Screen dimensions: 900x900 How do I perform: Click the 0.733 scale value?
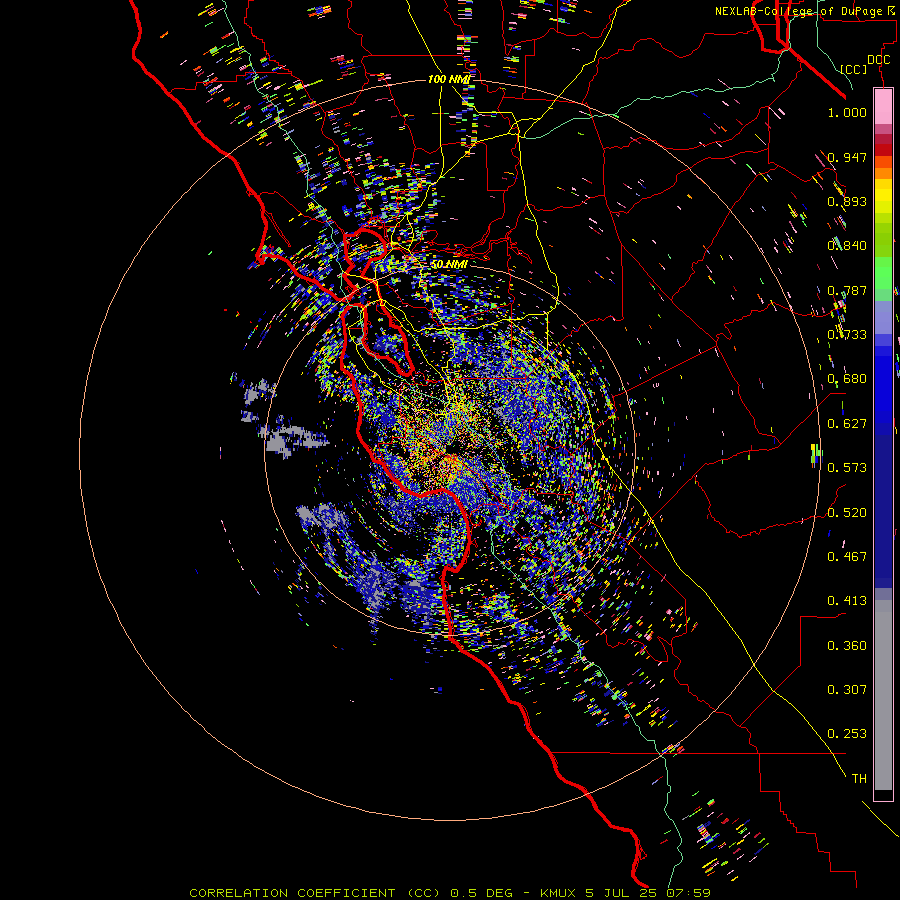click(847, 335)
